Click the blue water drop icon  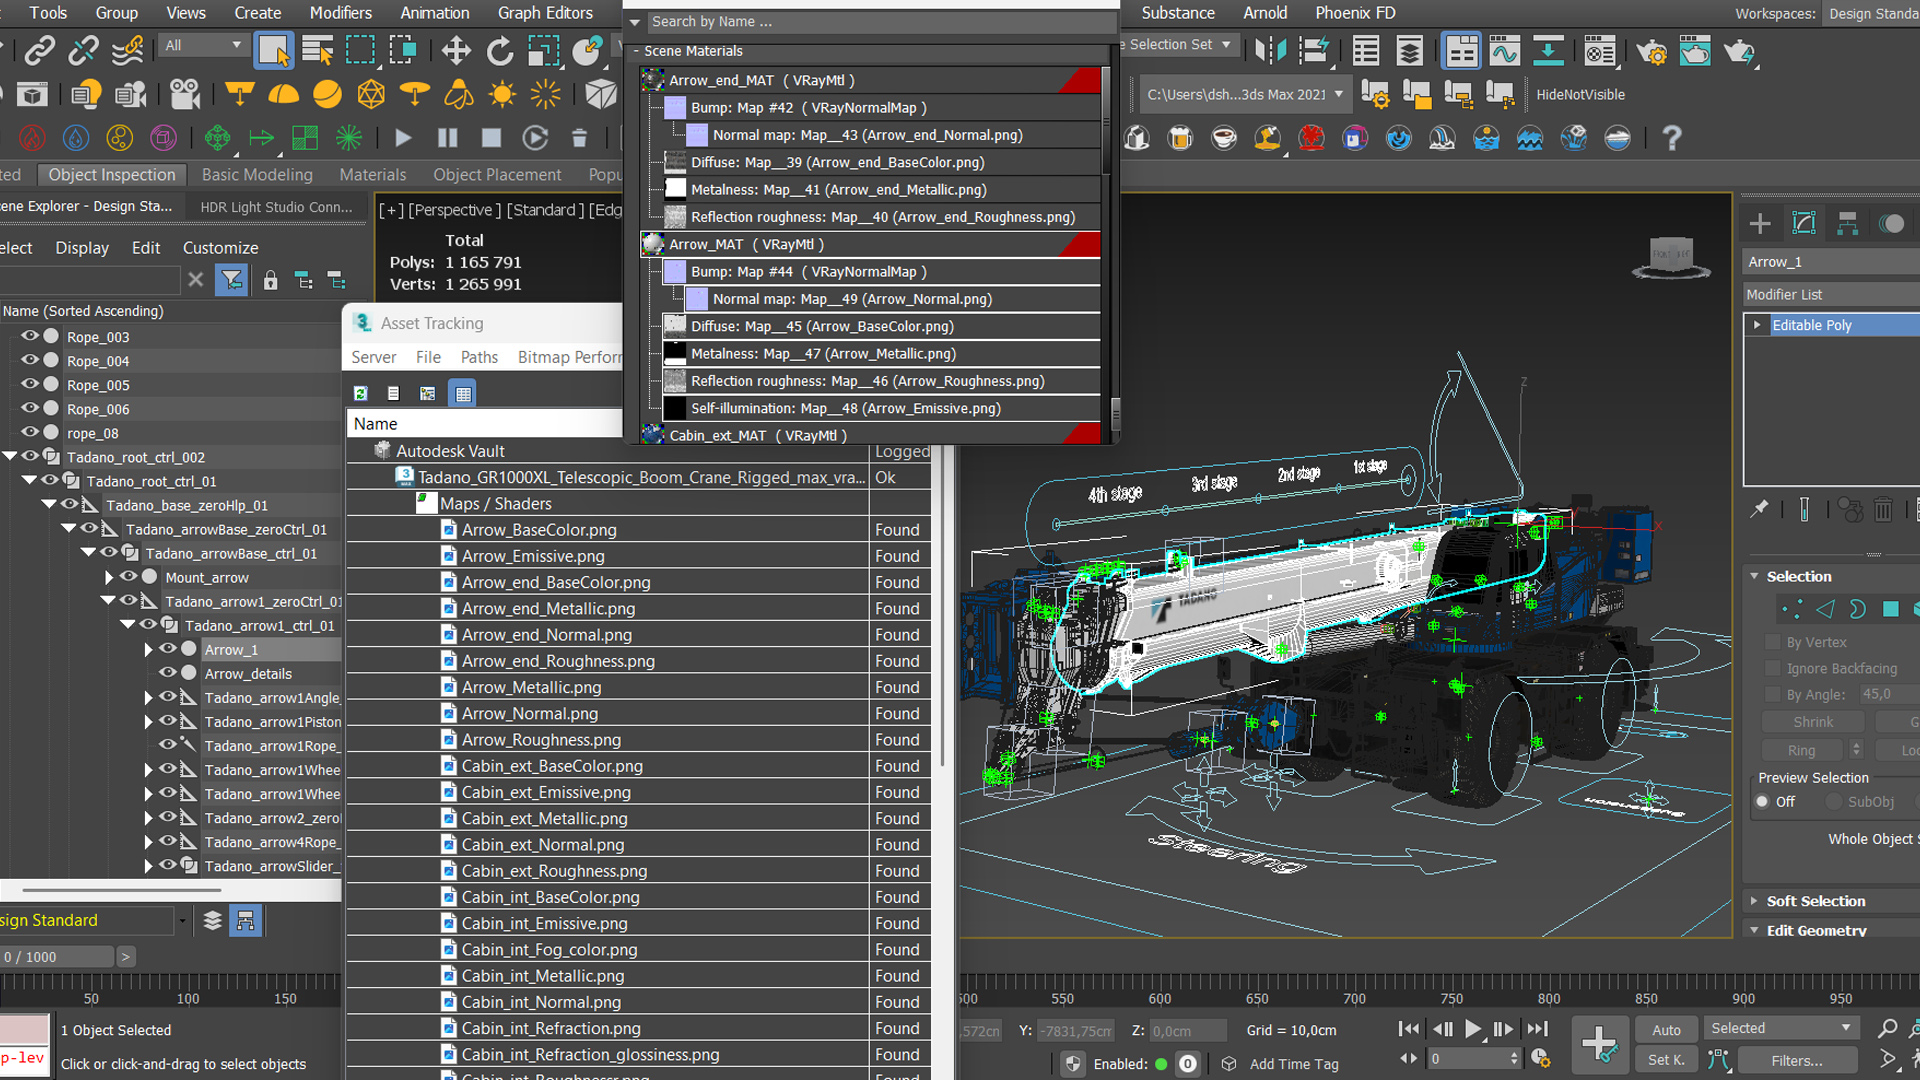[x=76, y=138]
